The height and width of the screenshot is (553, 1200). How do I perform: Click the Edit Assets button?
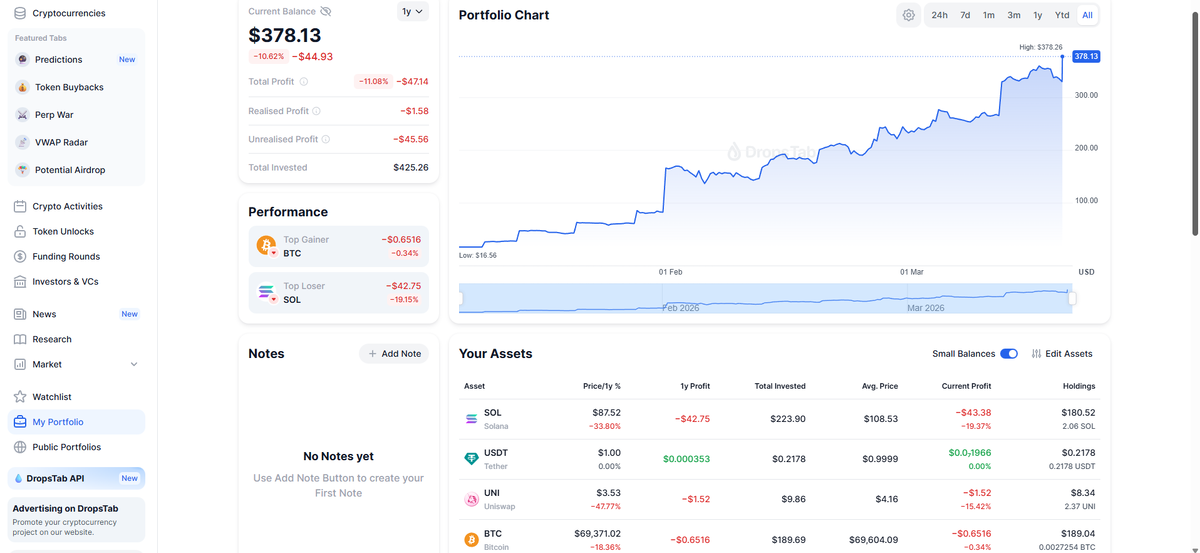pos(1062,354)
